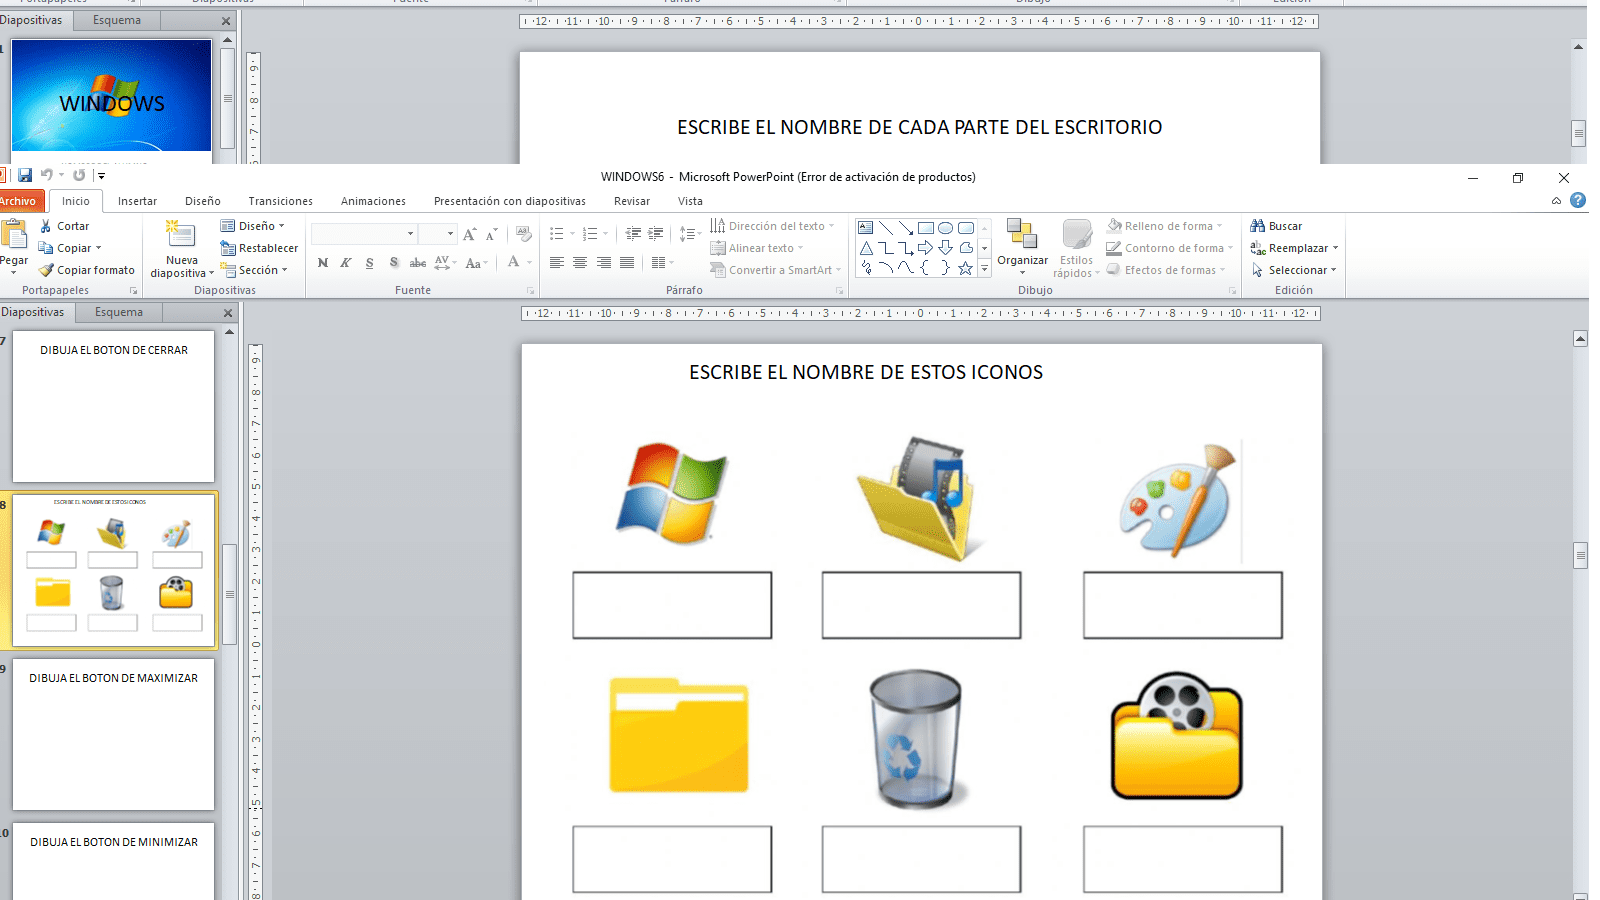This screenshot has width=1600, height=900.
Task: Minimize the ribbon with the caret icon
Action: 1556,201
